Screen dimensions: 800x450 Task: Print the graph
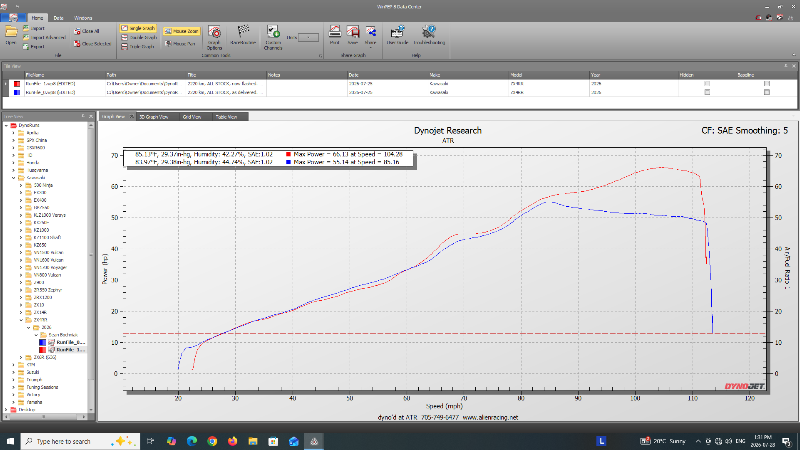pyautogui.click(x=335, y=35)
